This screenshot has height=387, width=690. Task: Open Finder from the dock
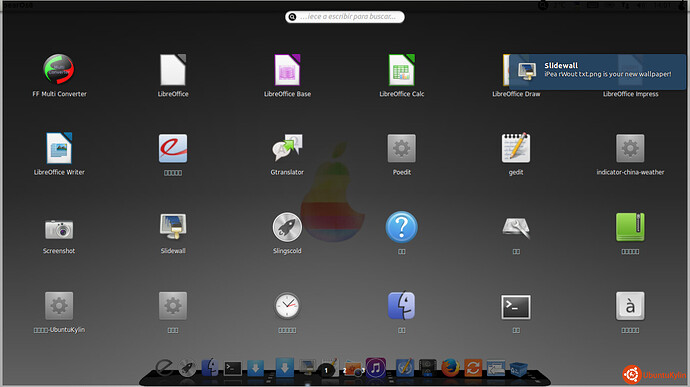point(210,367)
